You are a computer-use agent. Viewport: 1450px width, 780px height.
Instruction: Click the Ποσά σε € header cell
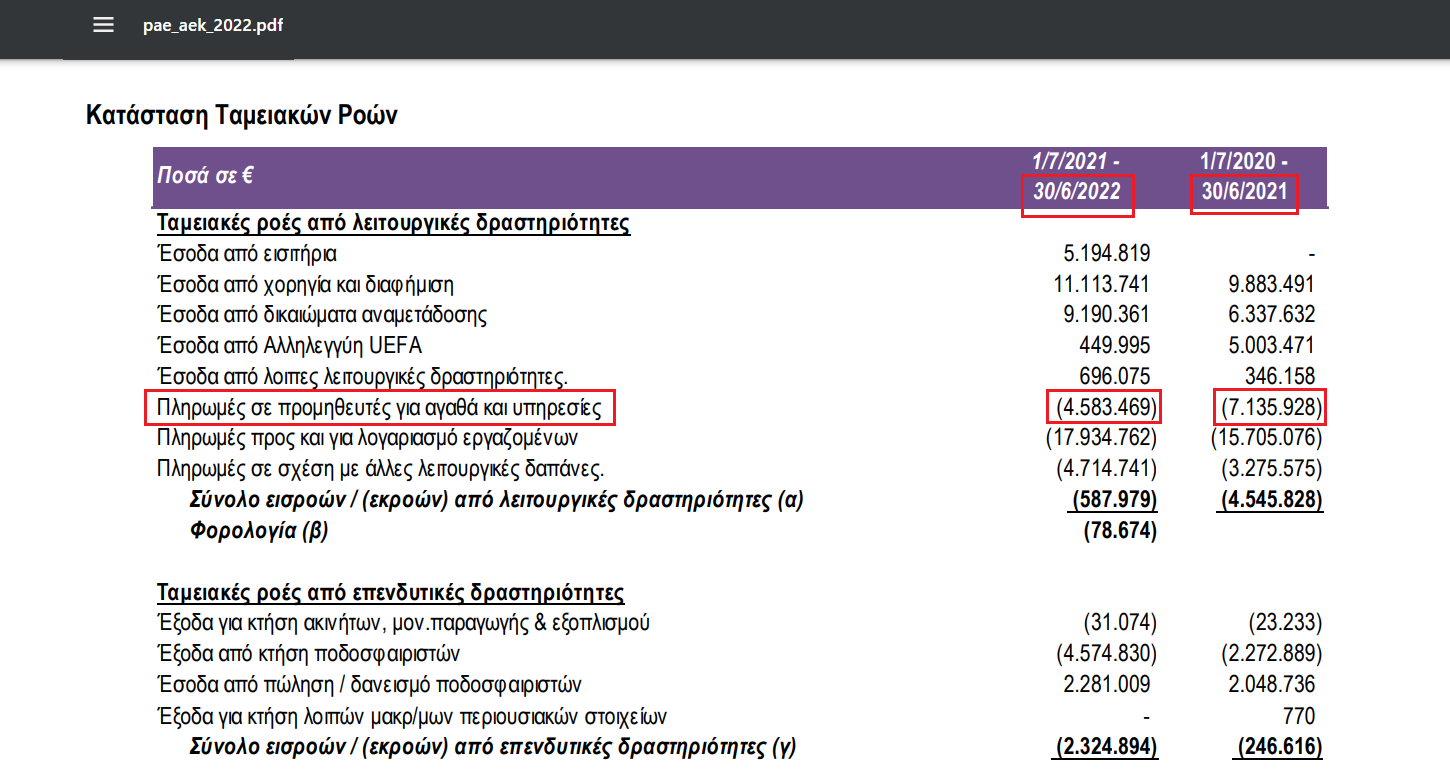point(205,176)
